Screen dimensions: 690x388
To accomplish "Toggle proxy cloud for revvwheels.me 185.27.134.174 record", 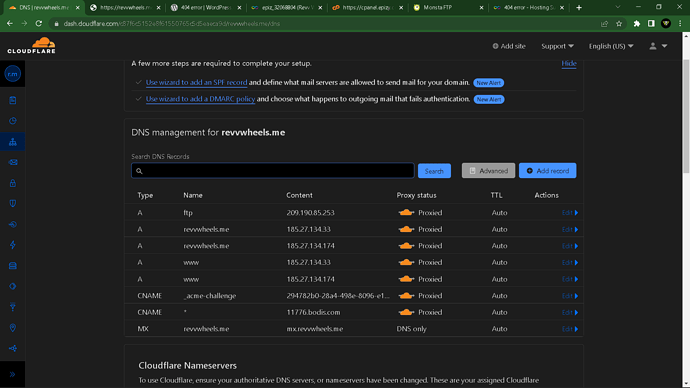I will click(406, 246).
